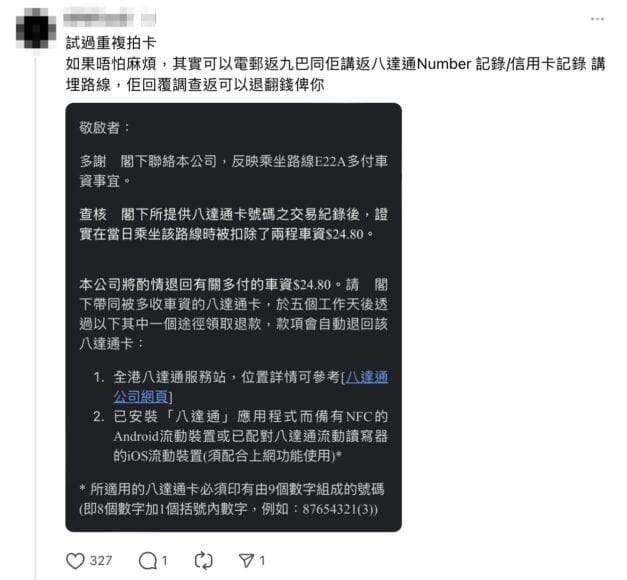
Task: Click the share count beside paper plane
Action: [x=262, y=560]
